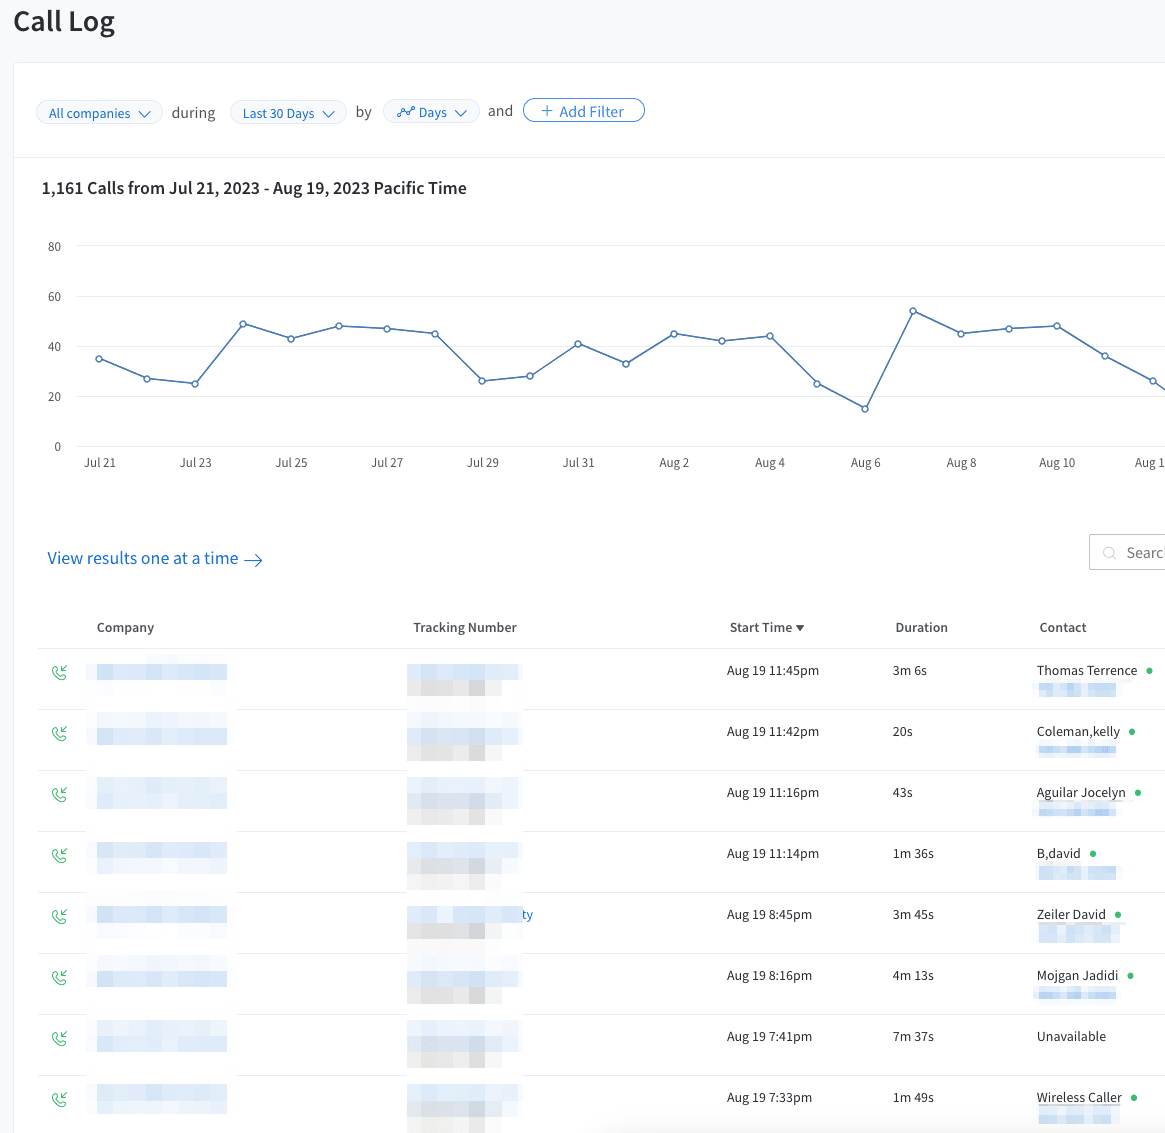Click into the Search input field
The image size is (1165, 1133).
click(x=1128, y=552)
